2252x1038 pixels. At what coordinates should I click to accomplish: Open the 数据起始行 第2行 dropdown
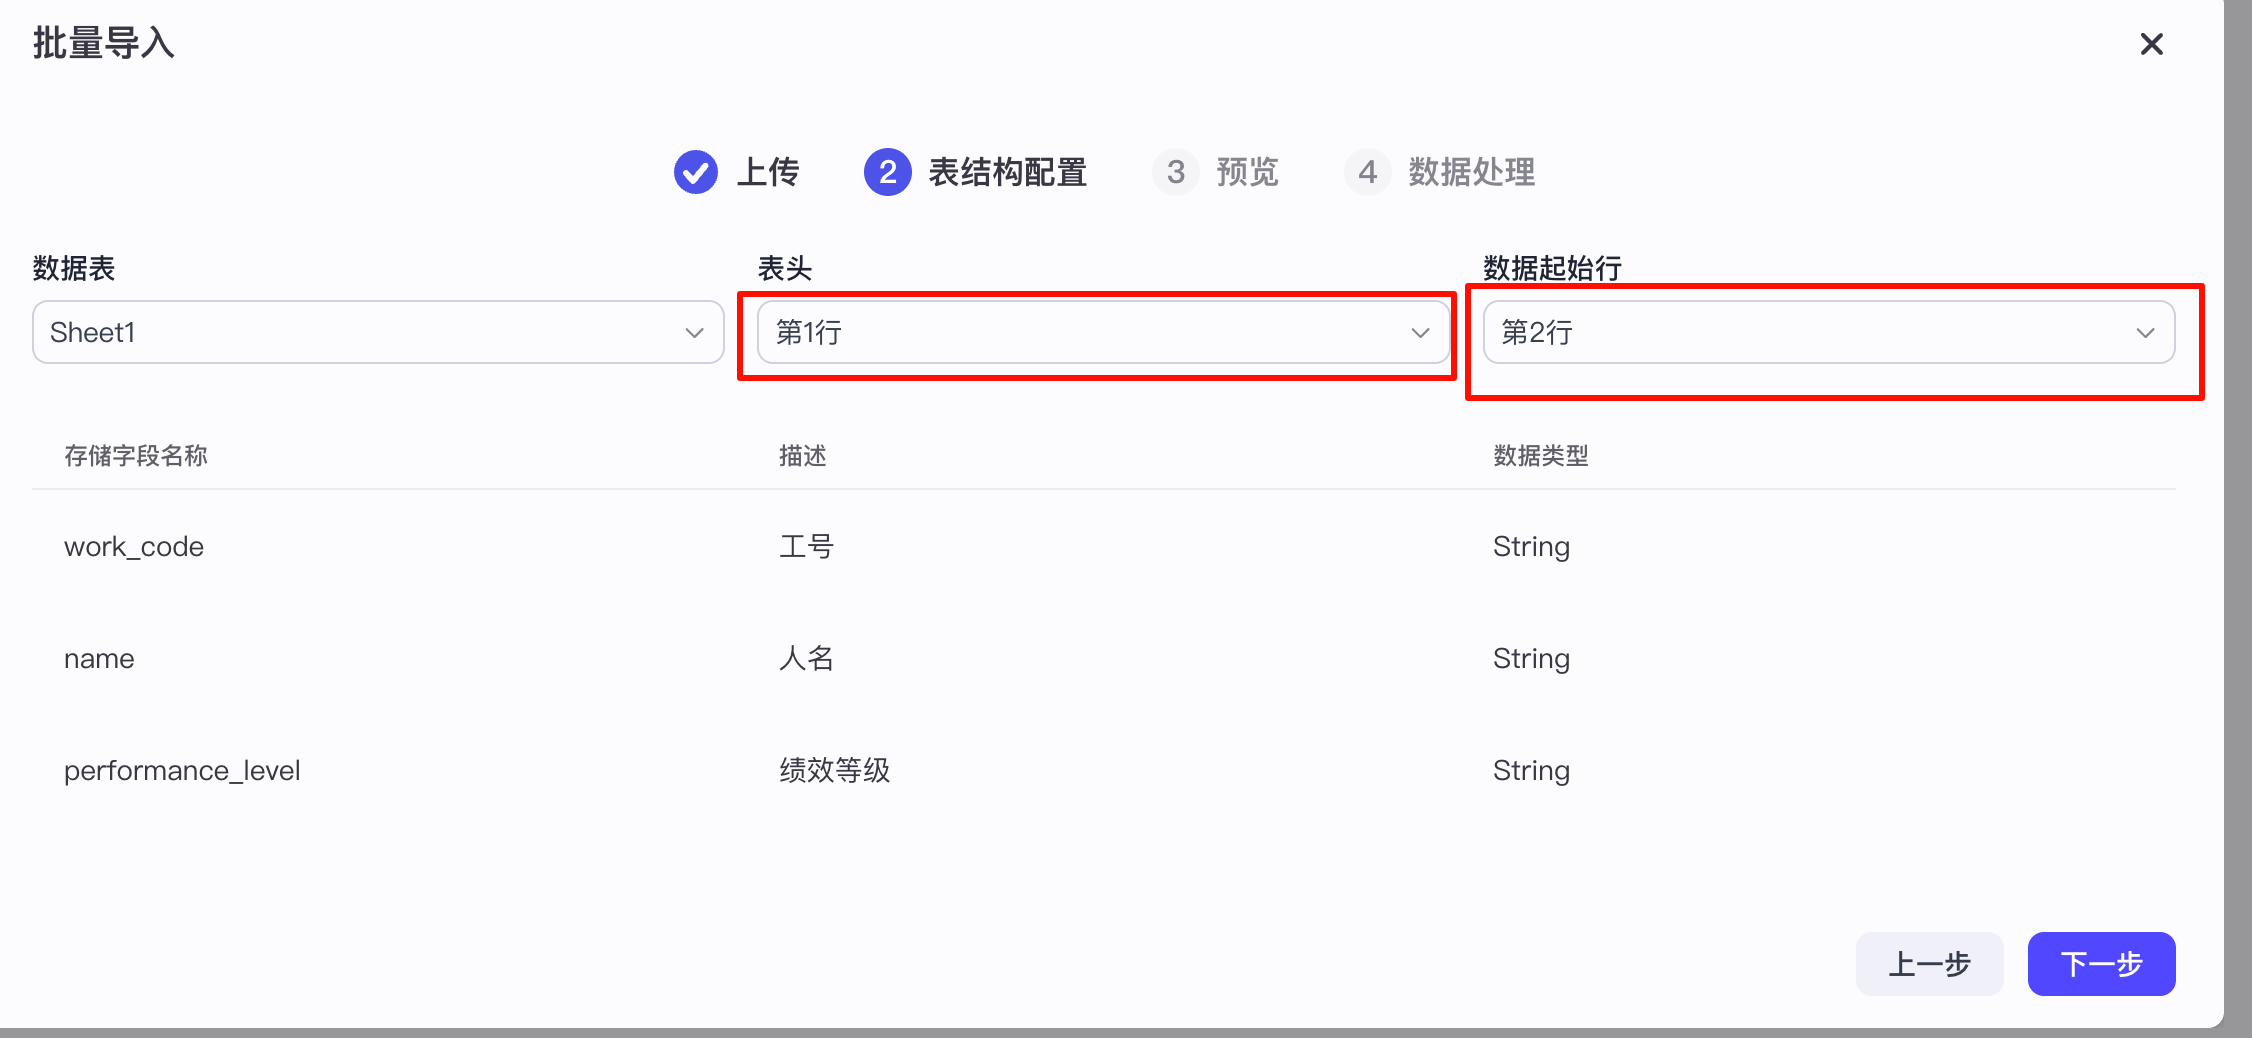click(x=1827, y=332)
